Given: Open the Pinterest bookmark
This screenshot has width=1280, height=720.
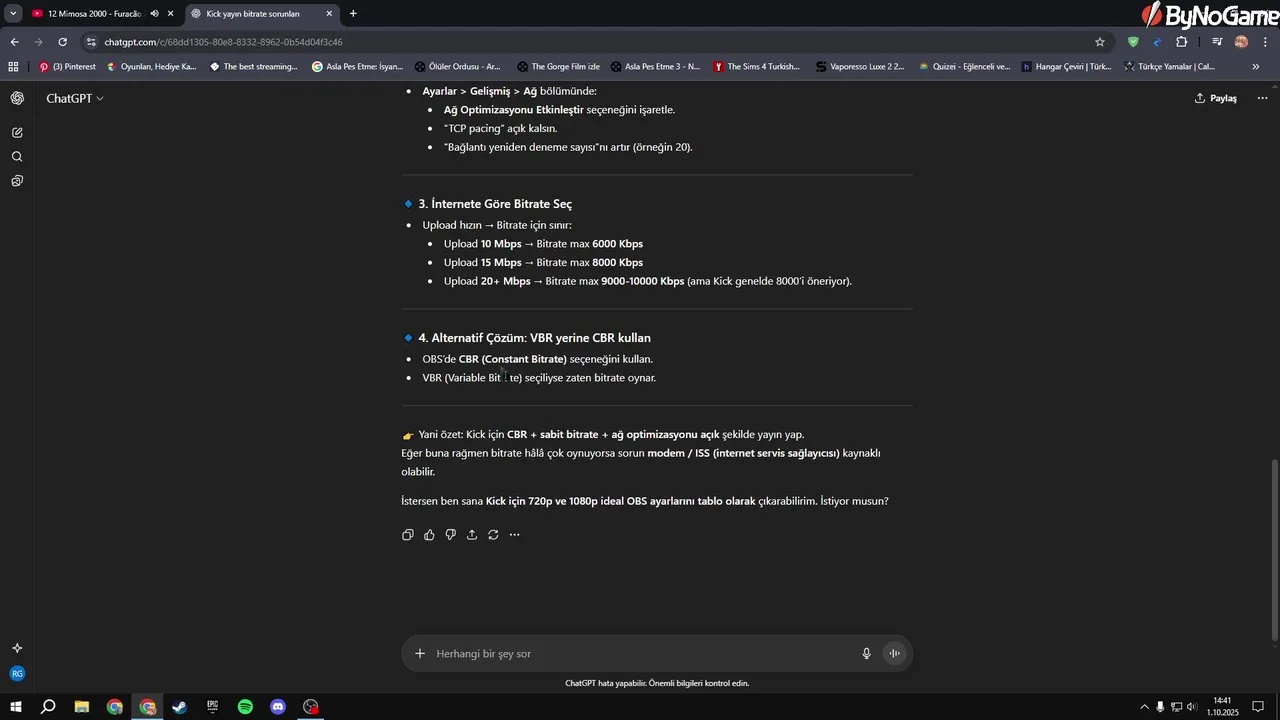Looking at the screenshot, I should (x=68, y=66).
